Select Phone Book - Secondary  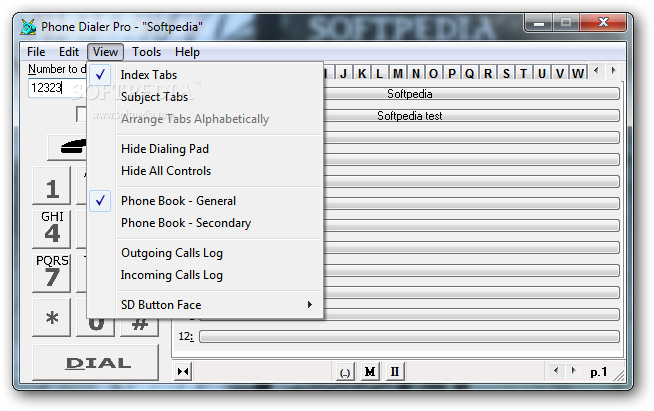point(205,223)
